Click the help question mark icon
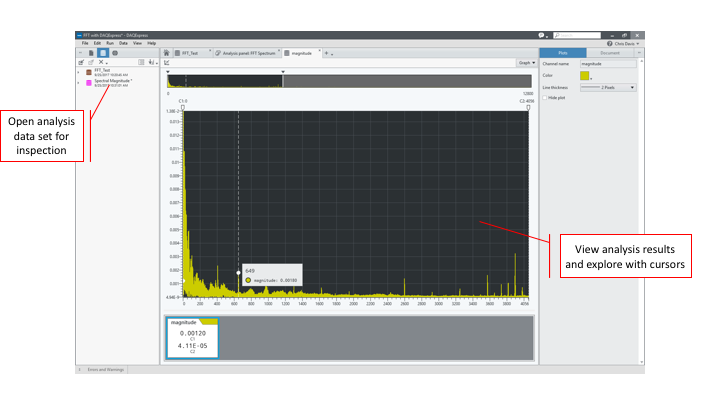720x405 pixels. tap(610, 44)
